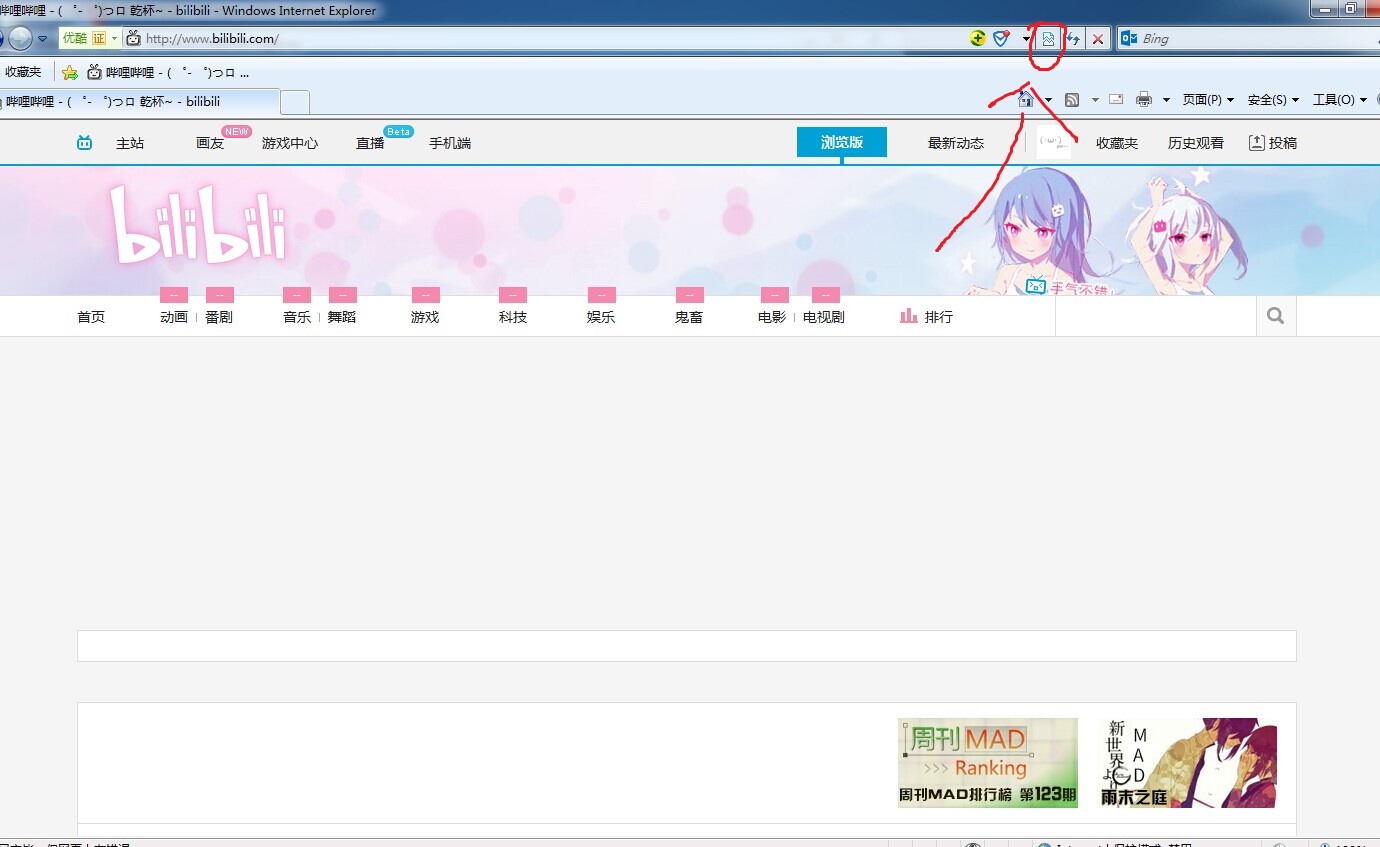
Task: Open the recent pages dropdown arrow
Action: (43, 39)
